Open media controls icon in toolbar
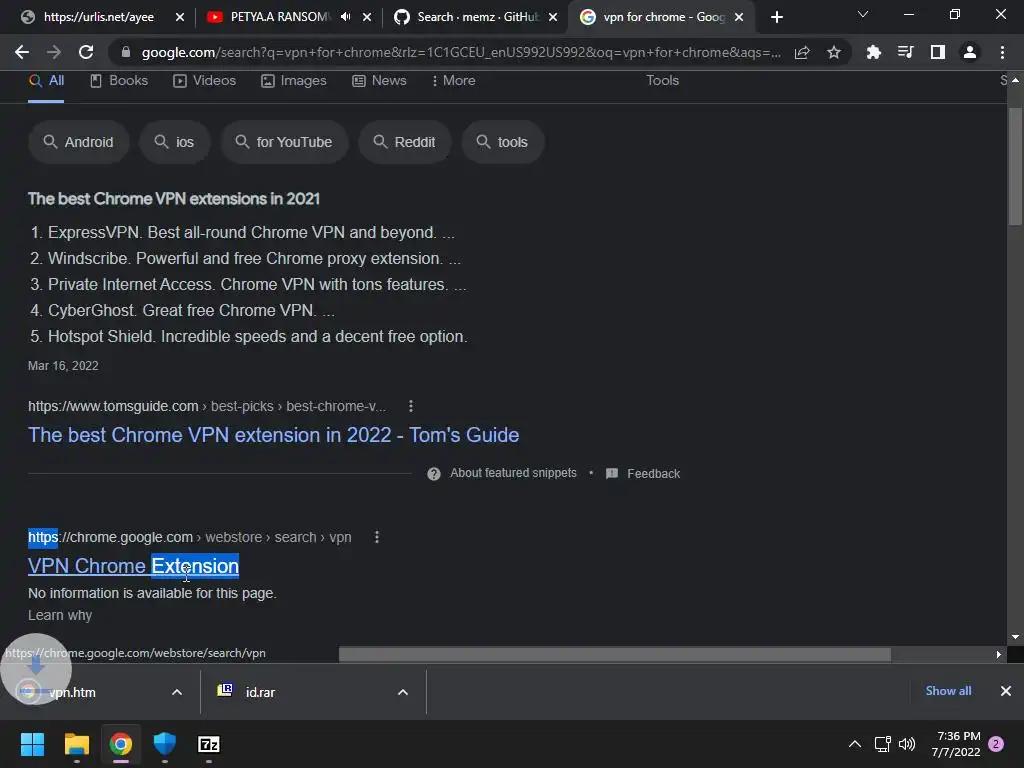This screenshot has width=1024, height=768. click(905, 52)
